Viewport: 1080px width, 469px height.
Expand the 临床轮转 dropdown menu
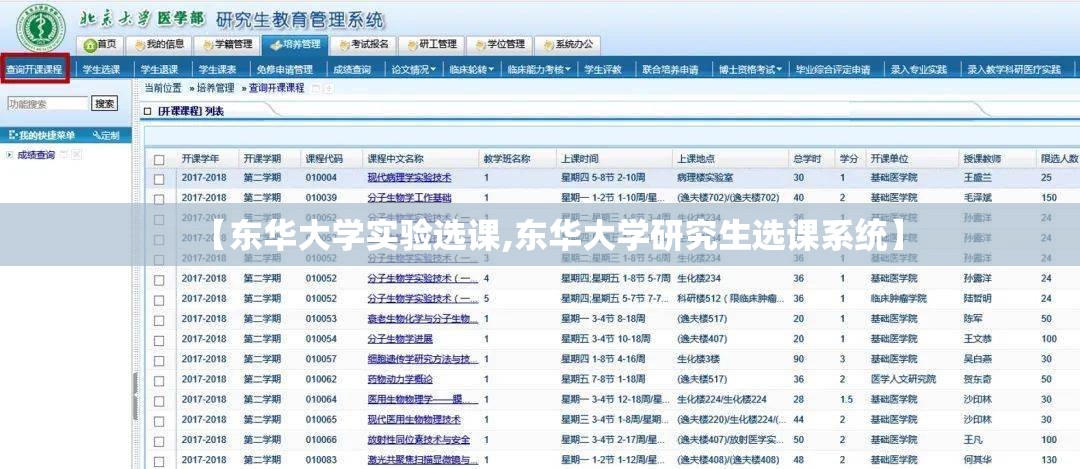tap(471, 70)
